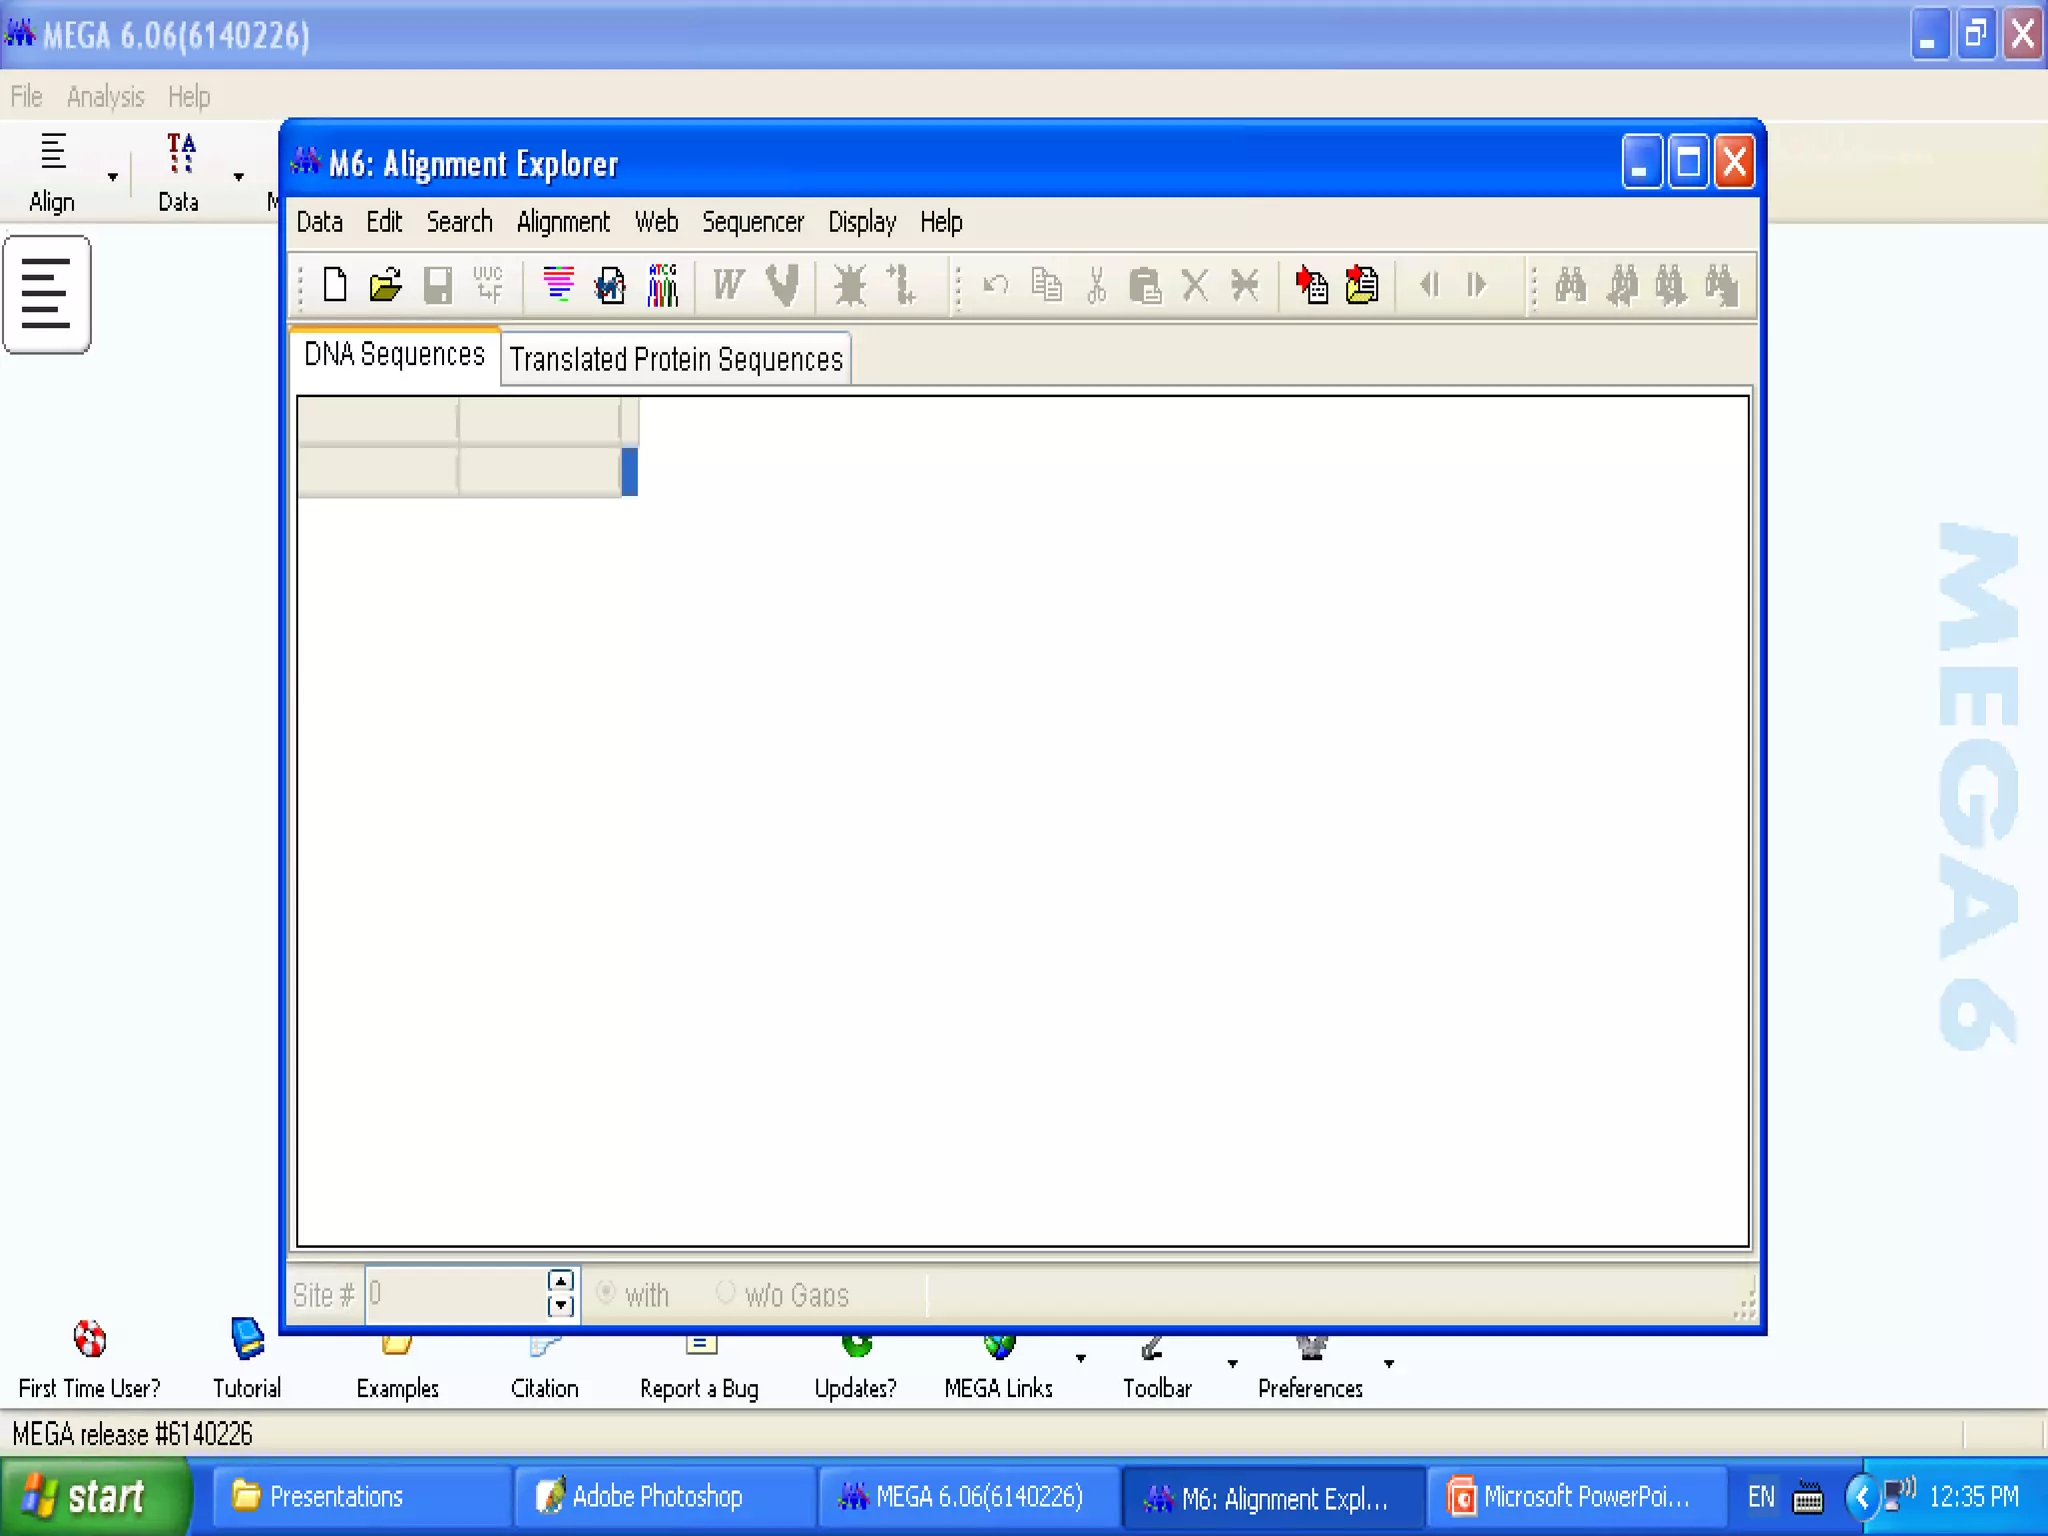Expand the MEGA Links dropdown arrow
2048x1536 pixels.
pyautogui.click(x=1081, y=1359)
